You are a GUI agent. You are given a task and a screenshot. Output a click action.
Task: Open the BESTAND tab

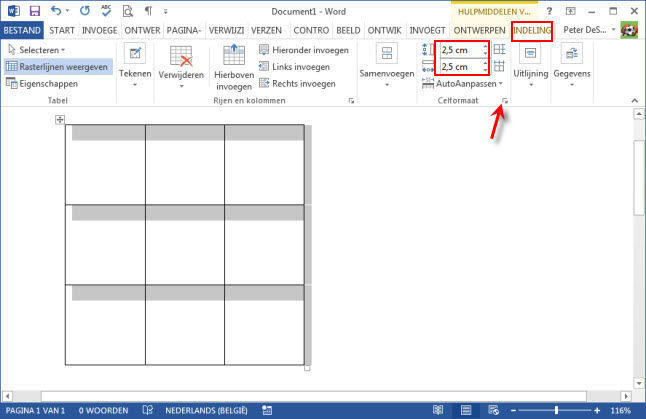[22, 30]
